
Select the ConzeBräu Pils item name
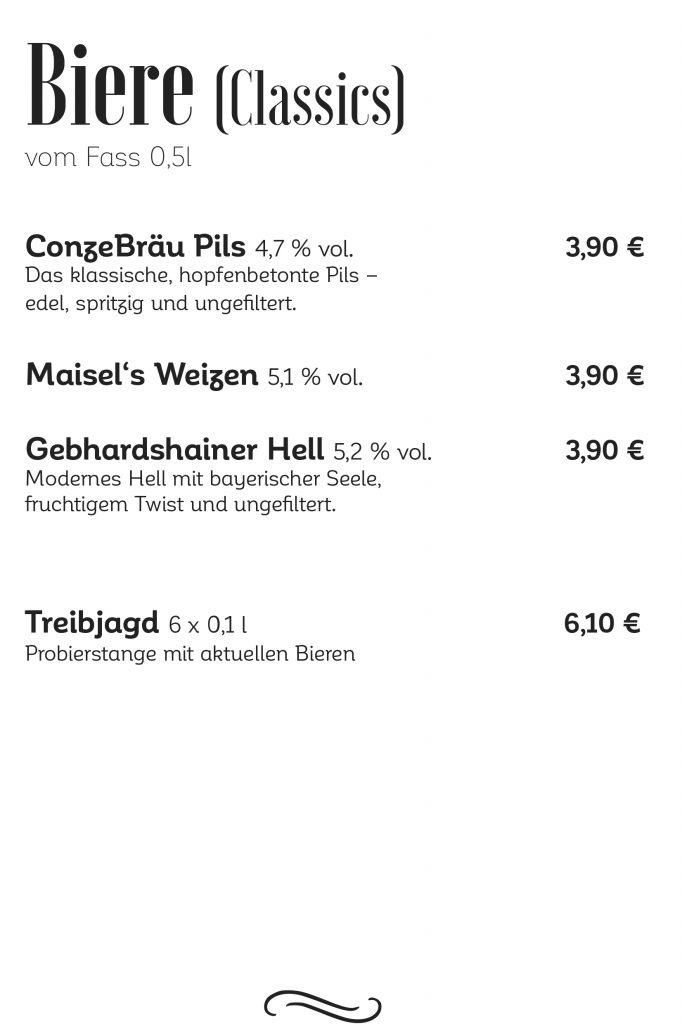[x=135, y=246]
